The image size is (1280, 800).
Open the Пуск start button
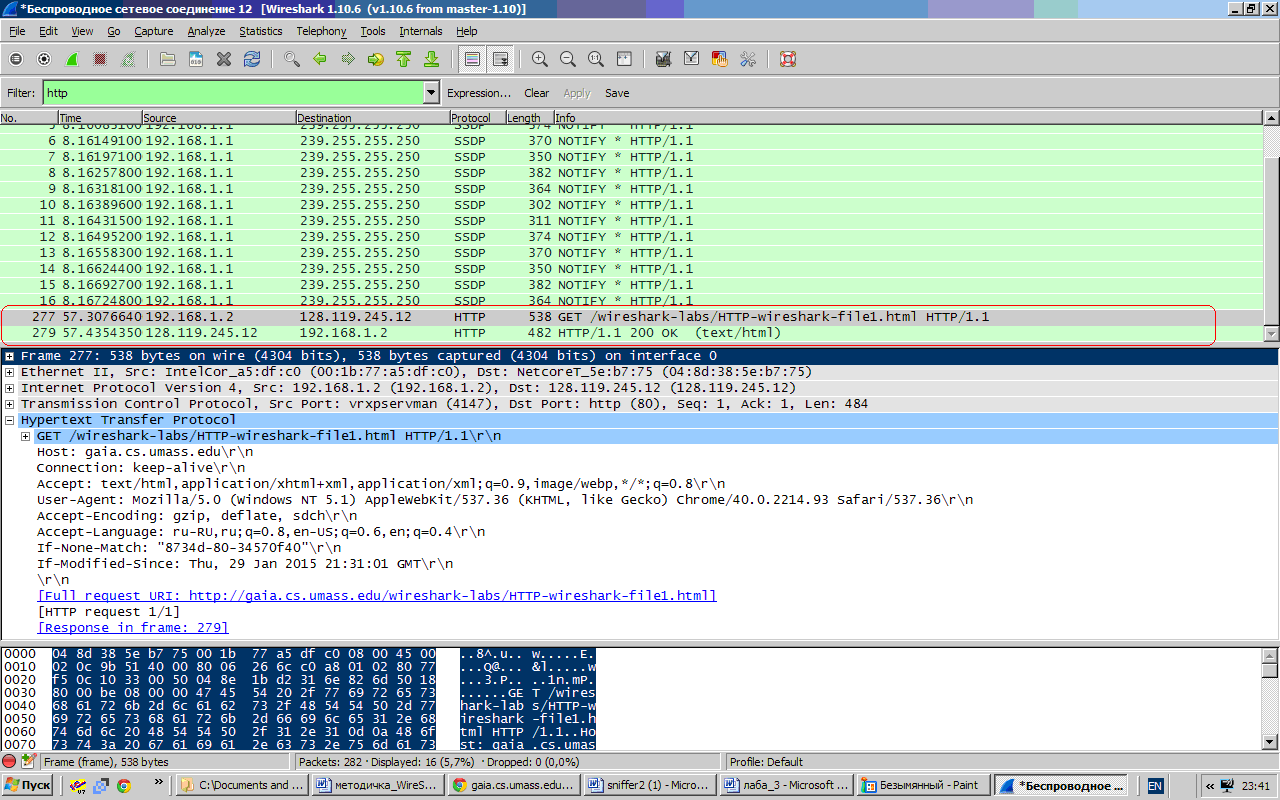coord(28,785)
